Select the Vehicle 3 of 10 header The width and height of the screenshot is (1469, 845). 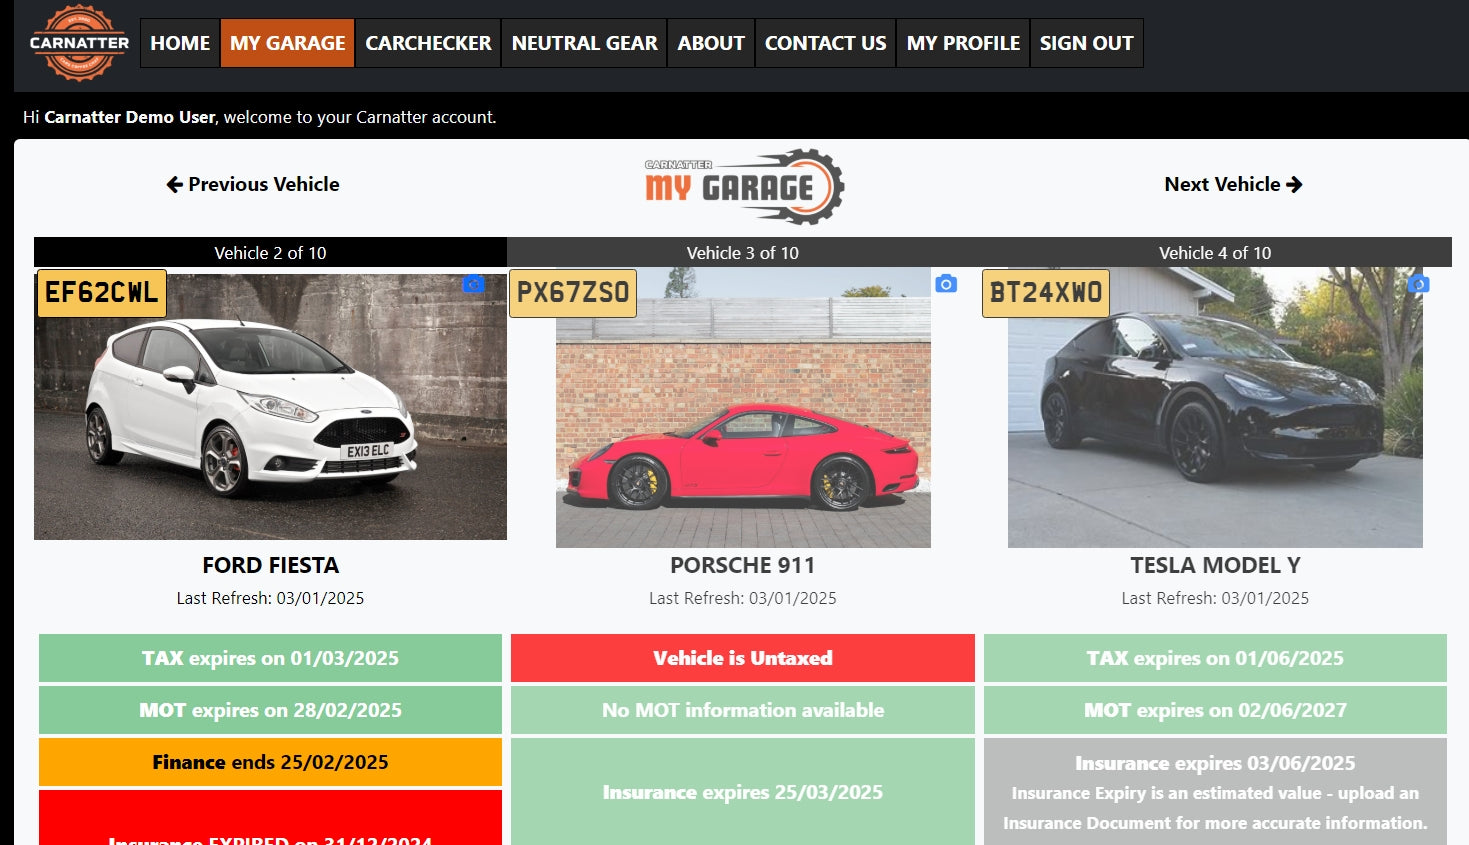point(742,253)
